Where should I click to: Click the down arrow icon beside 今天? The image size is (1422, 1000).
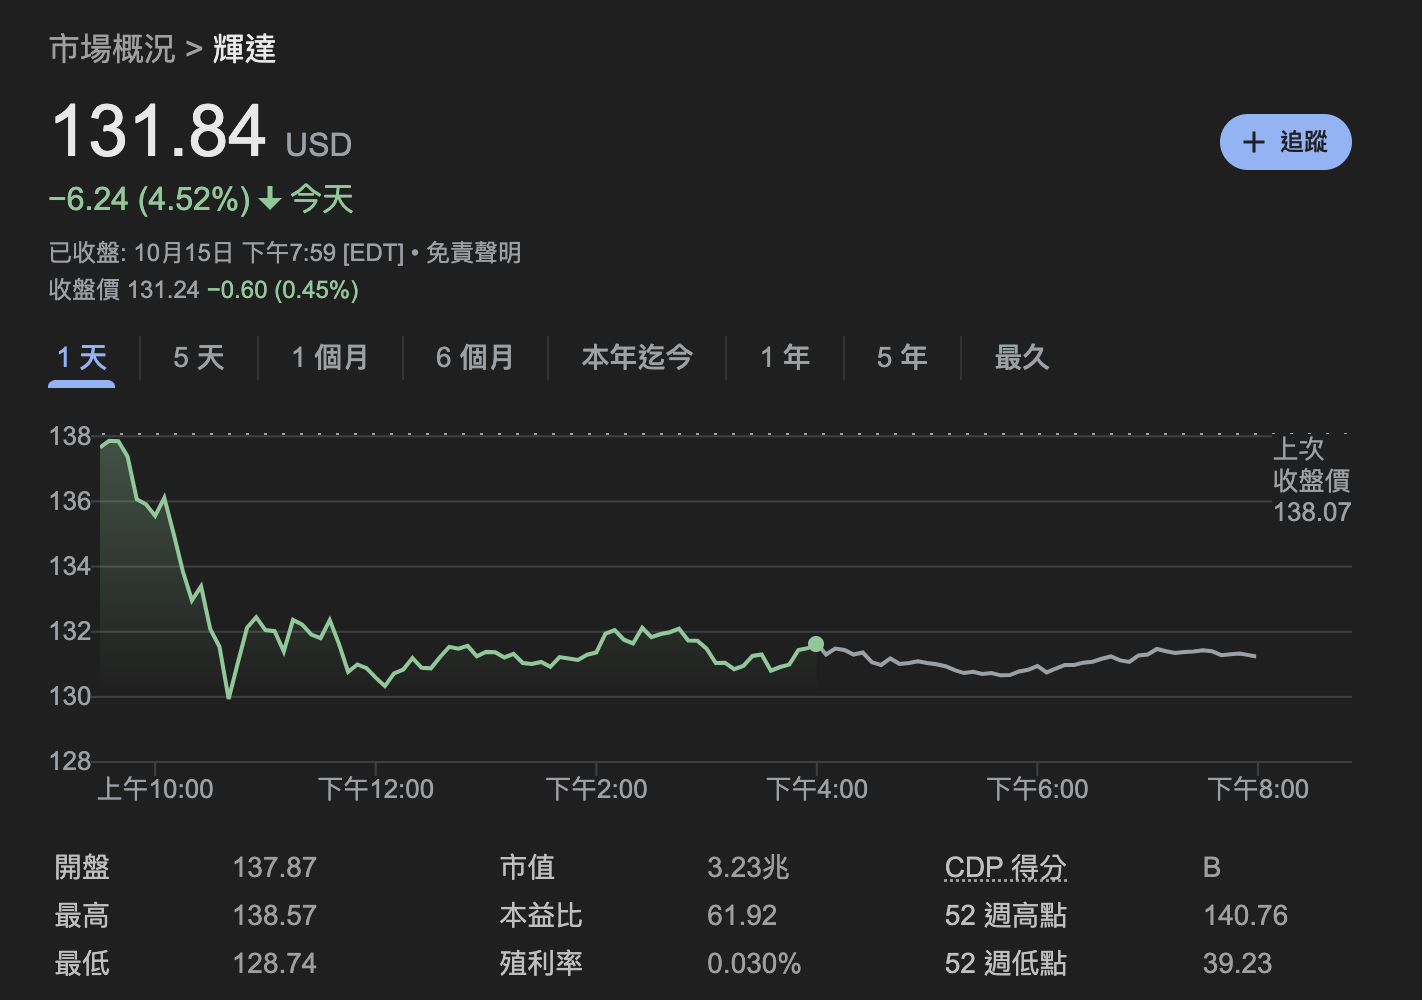(269, 199)
